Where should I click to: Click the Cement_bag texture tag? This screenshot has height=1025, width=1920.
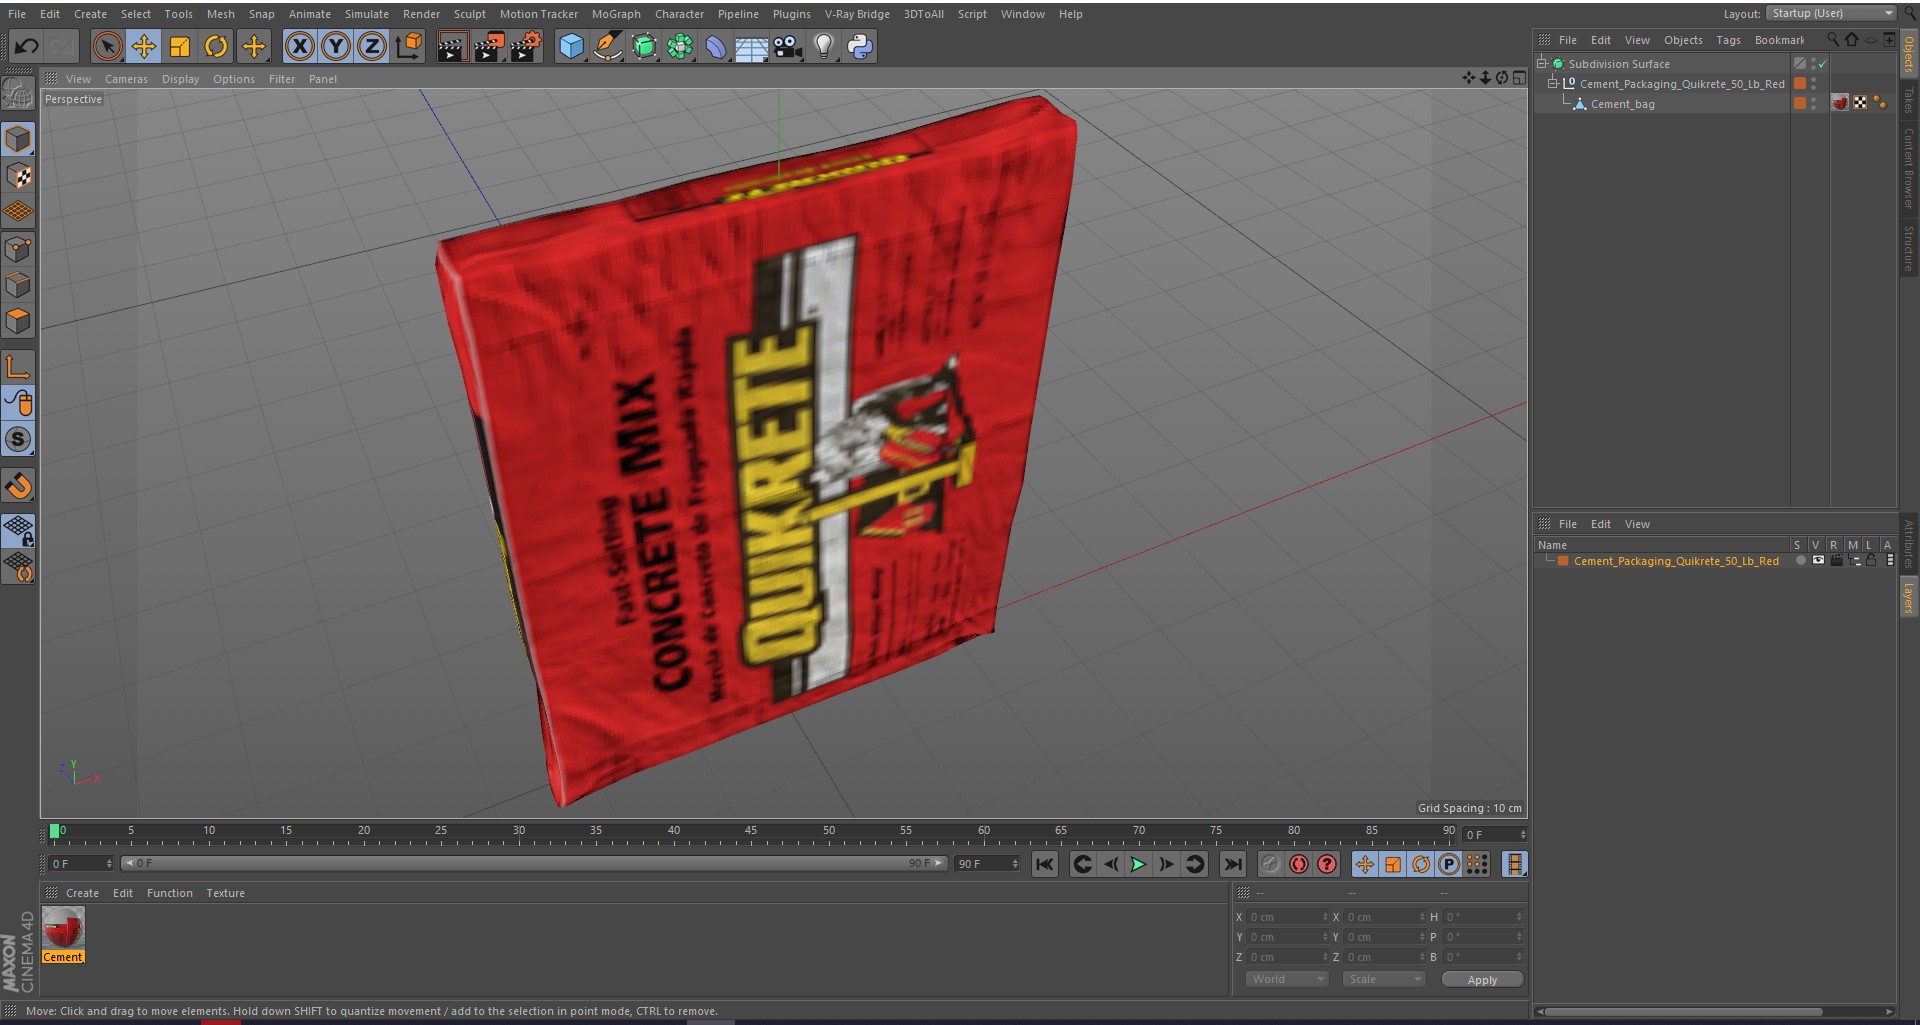point(1840,103)
